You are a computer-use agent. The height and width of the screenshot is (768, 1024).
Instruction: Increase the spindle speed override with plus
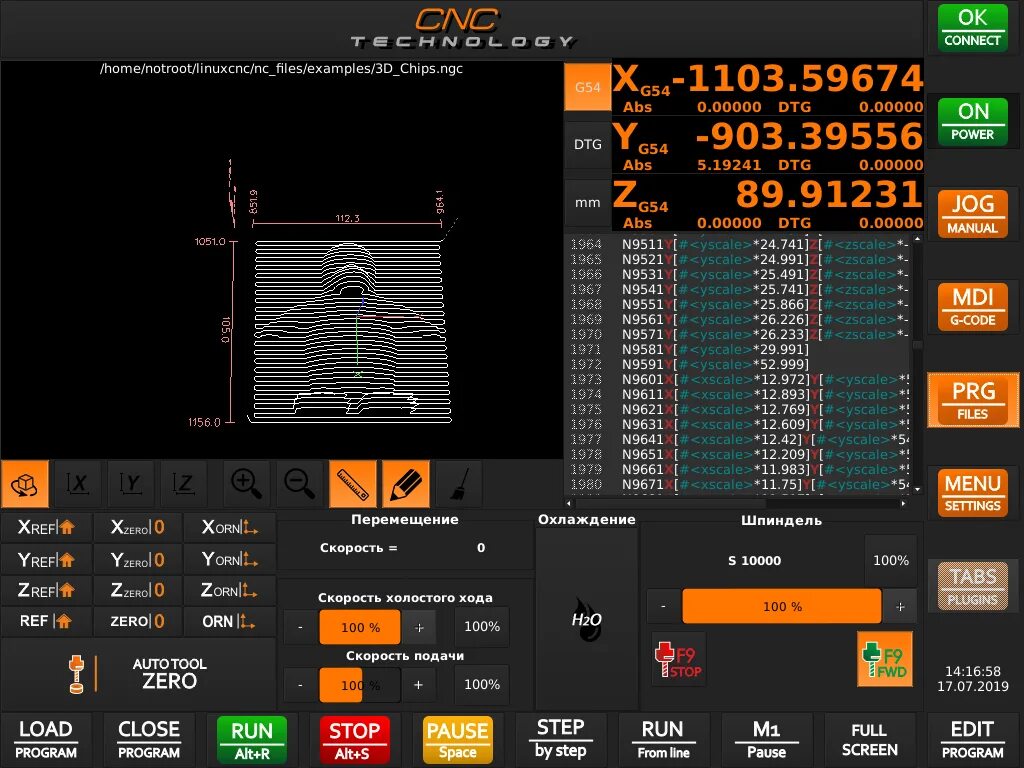(x=900, y=606)
